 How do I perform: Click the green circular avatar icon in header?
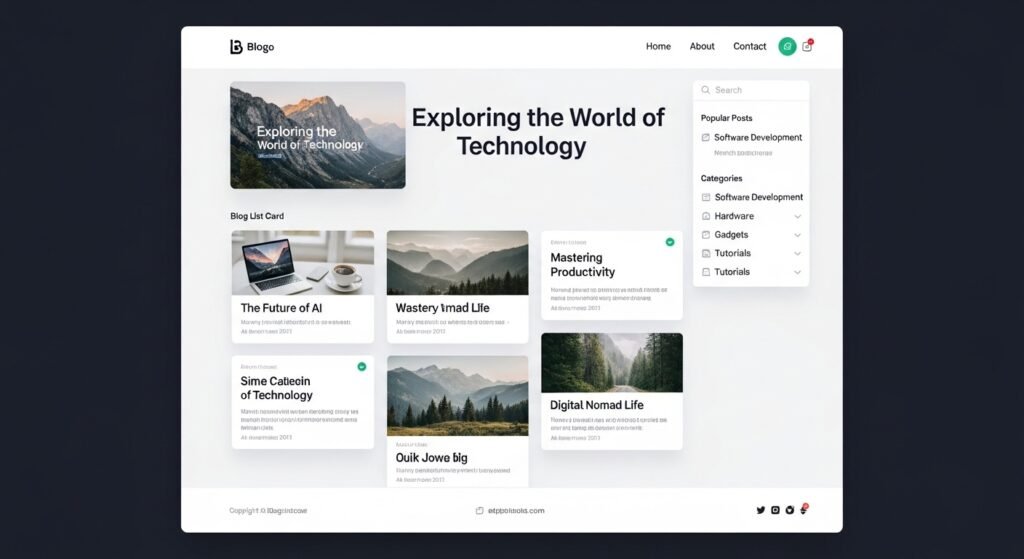787,46
